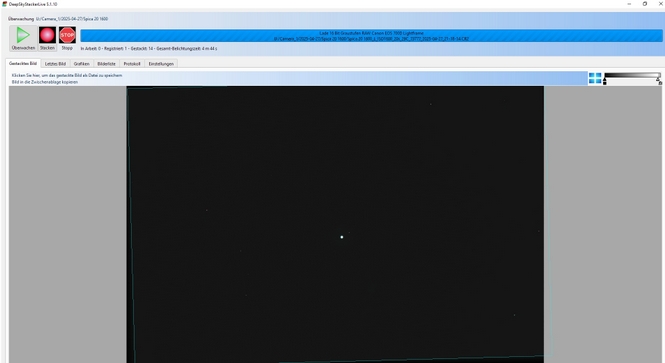Image resolution: width=665 pixels, height=363 pixels.
Task: Click the DeepSkyStackerLive title bar app icon
Action: tap(4, 4)
